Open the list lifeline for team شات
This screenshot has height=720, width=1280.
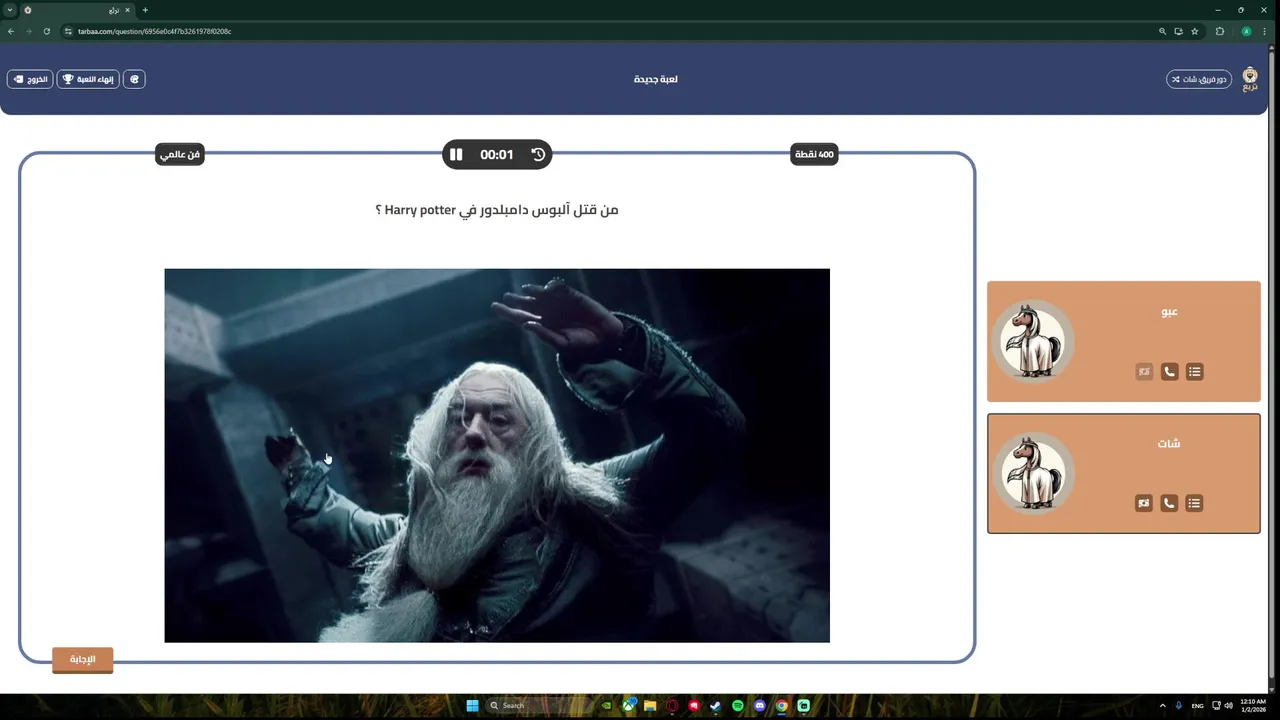[x=1194, y=503]
